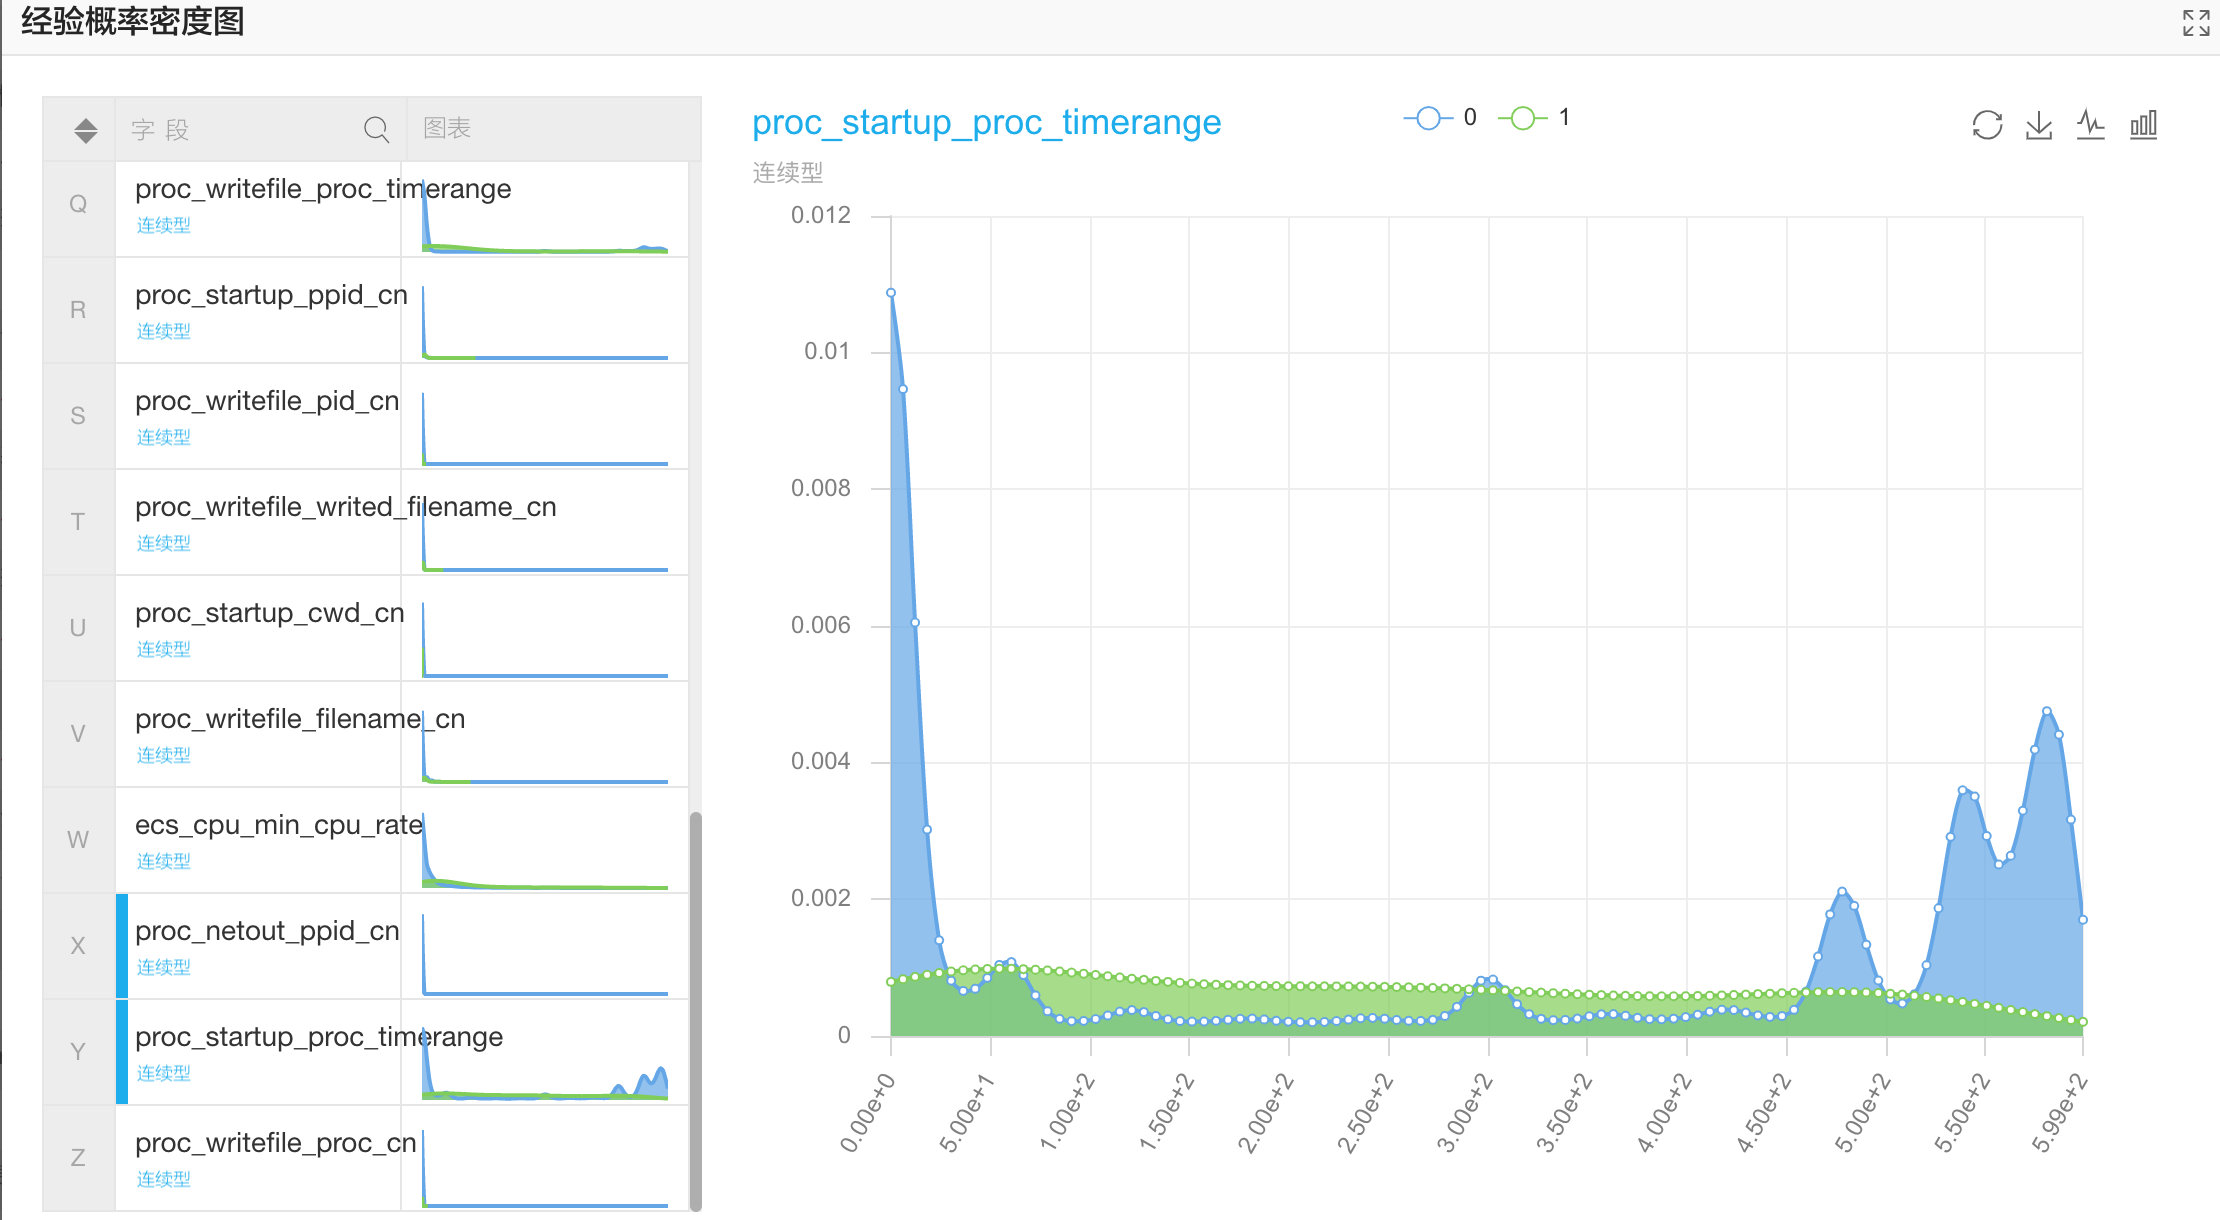The image size is (2220, 1220).
Task: Click the chart title proc_startup_proc_timerange
Action: (986, 122)
